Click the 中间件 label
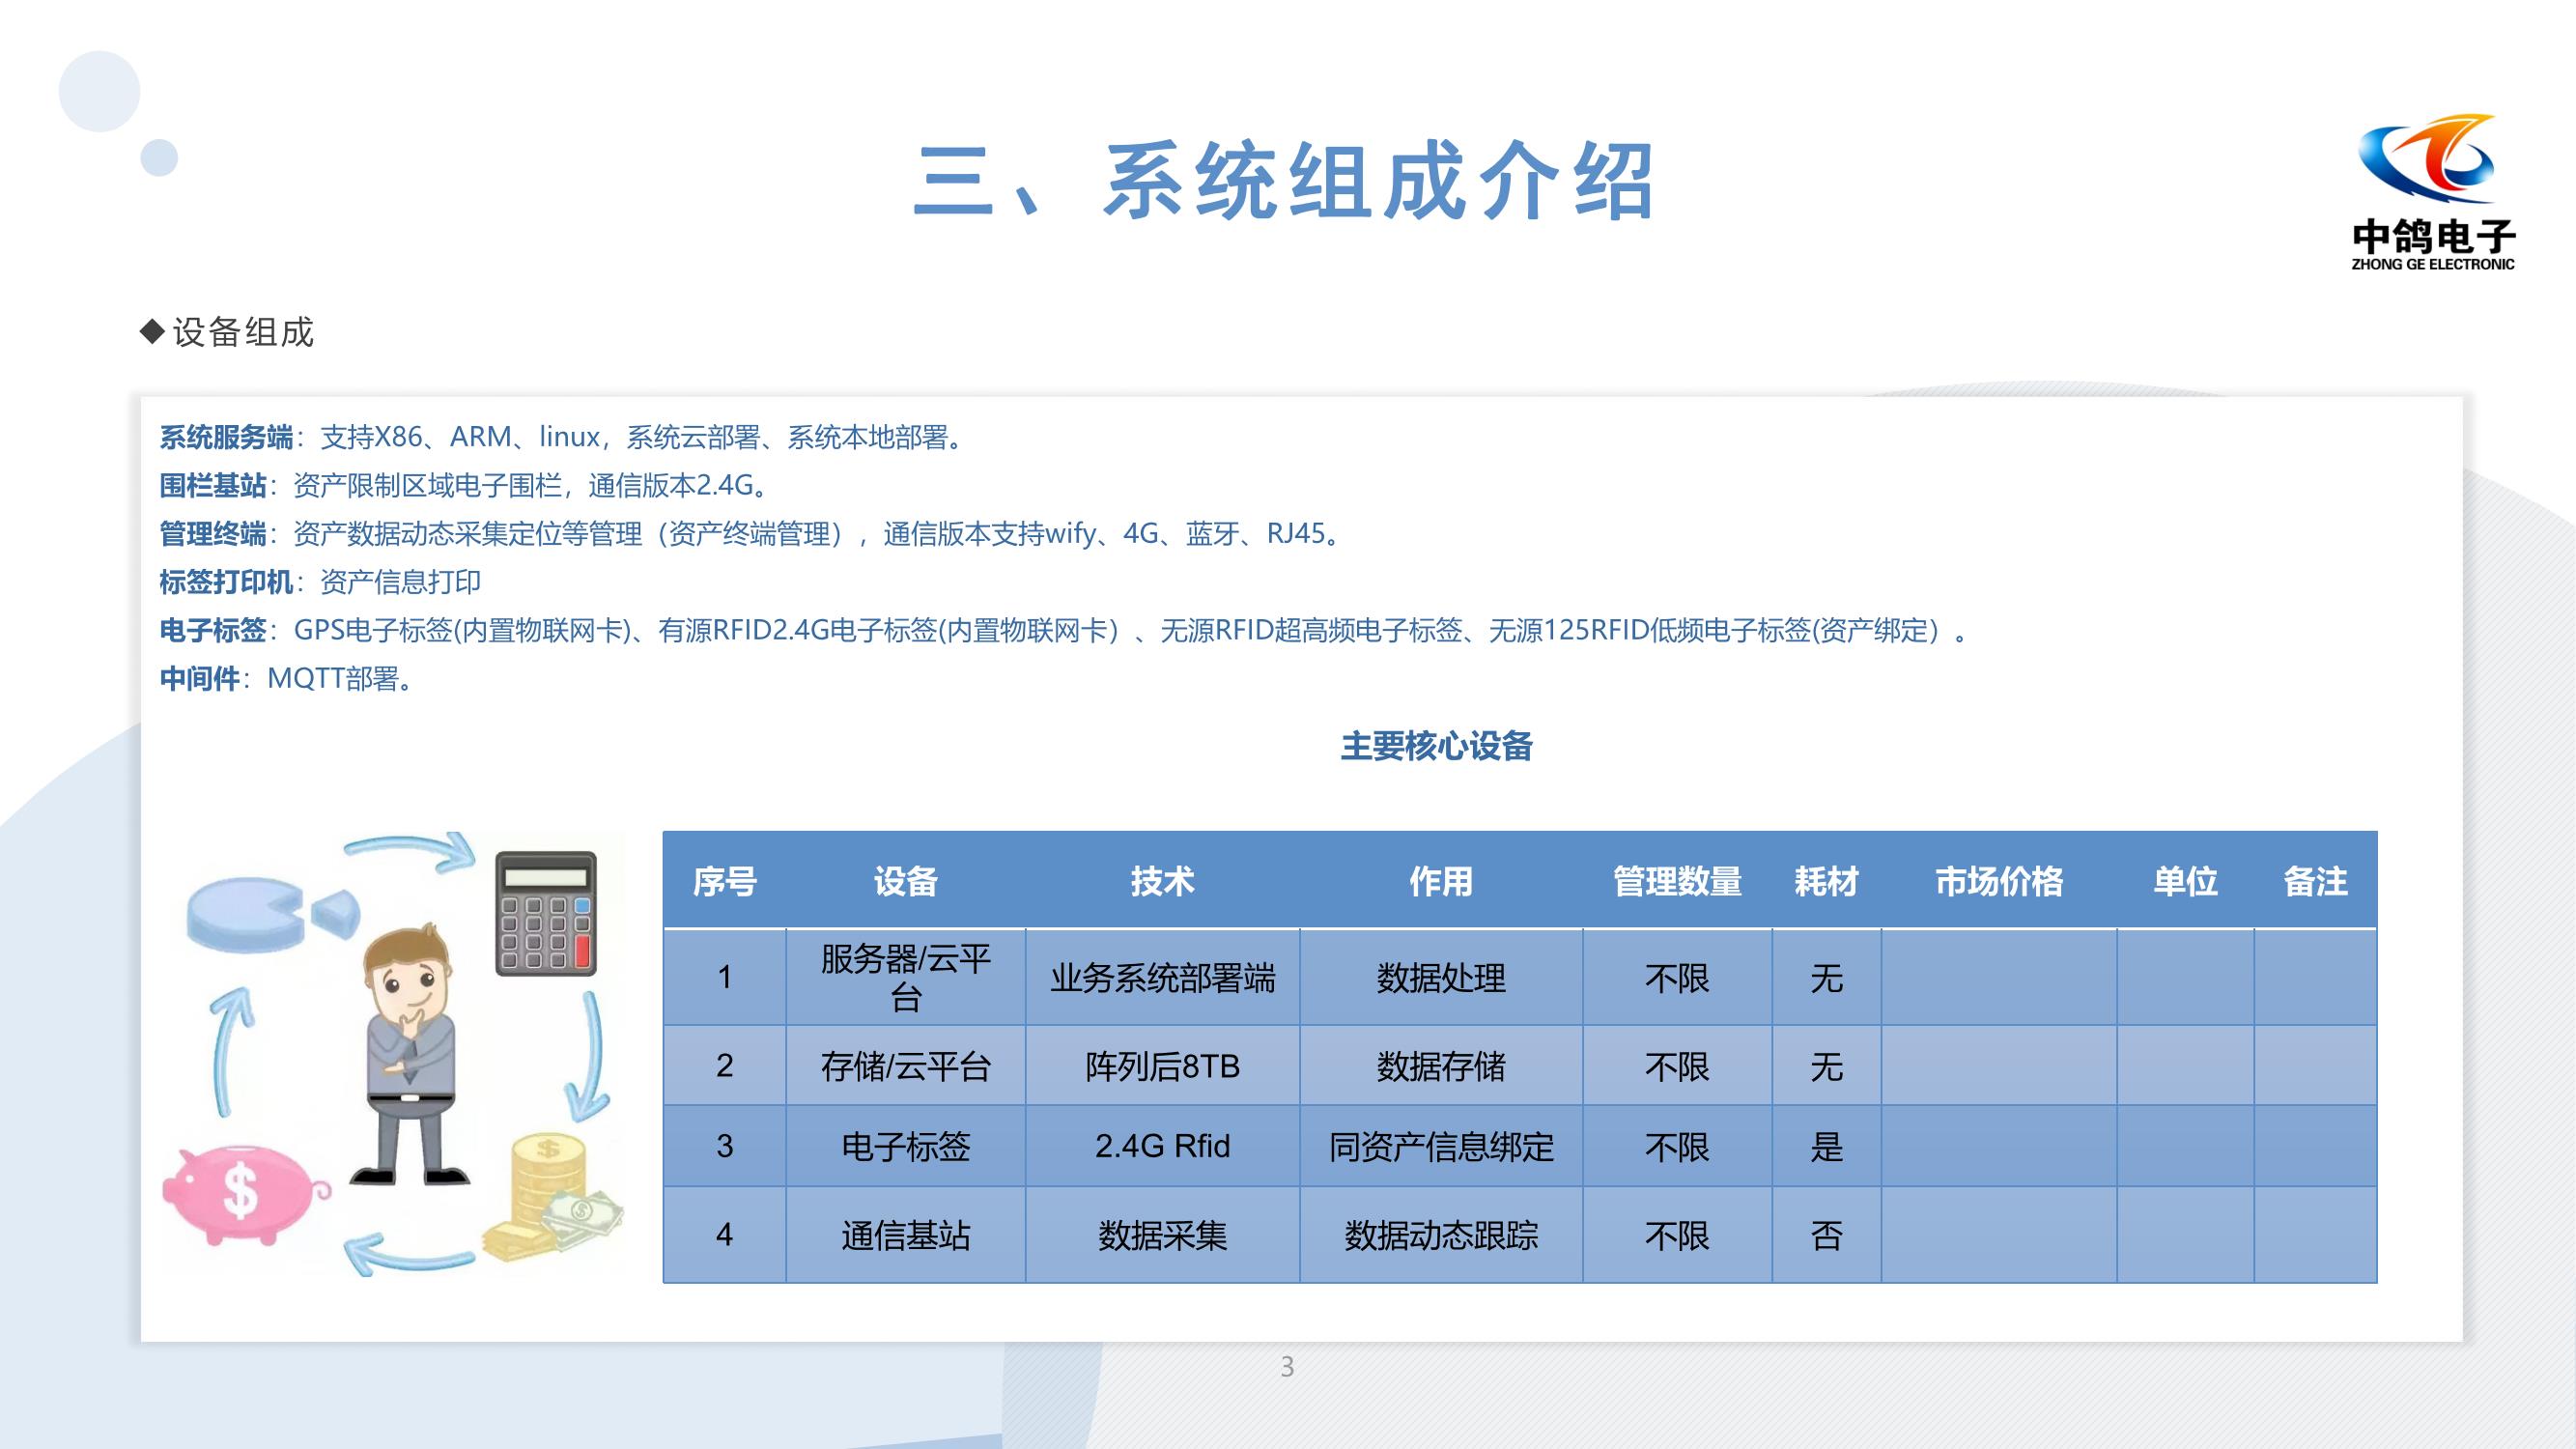This screenshot has width=2576, height=1449. tap(199, 678)
